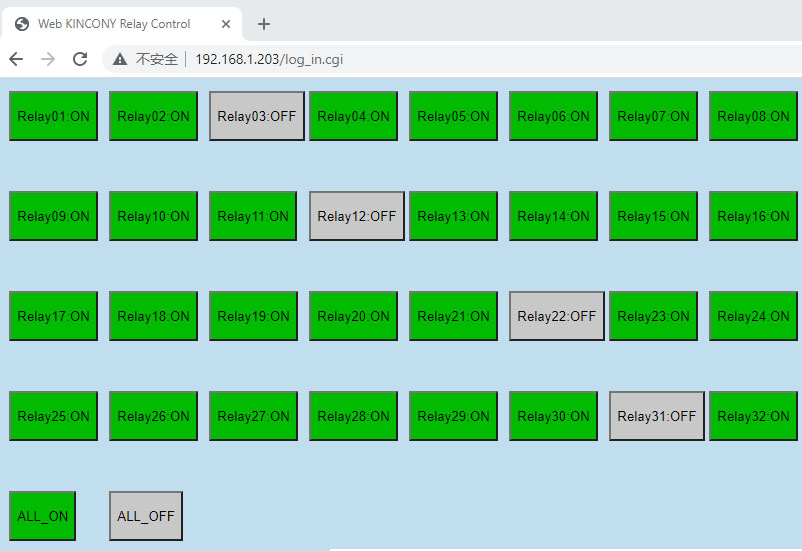Image resolution: width=802 pixels, height=551 pixels.
Task: Select the Web KINCONY Relay Control tab
Action: 114,24
